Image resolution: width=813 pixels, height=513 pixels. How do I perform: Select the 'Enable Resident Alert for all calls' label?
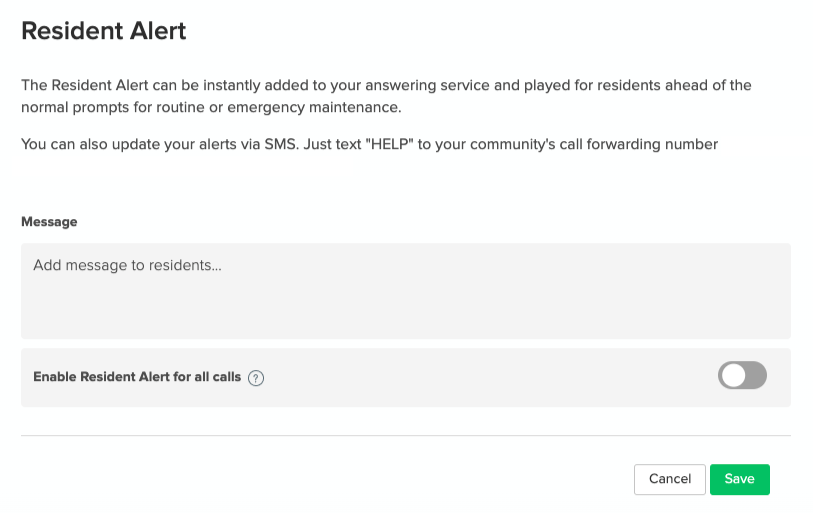click(137, 377)
